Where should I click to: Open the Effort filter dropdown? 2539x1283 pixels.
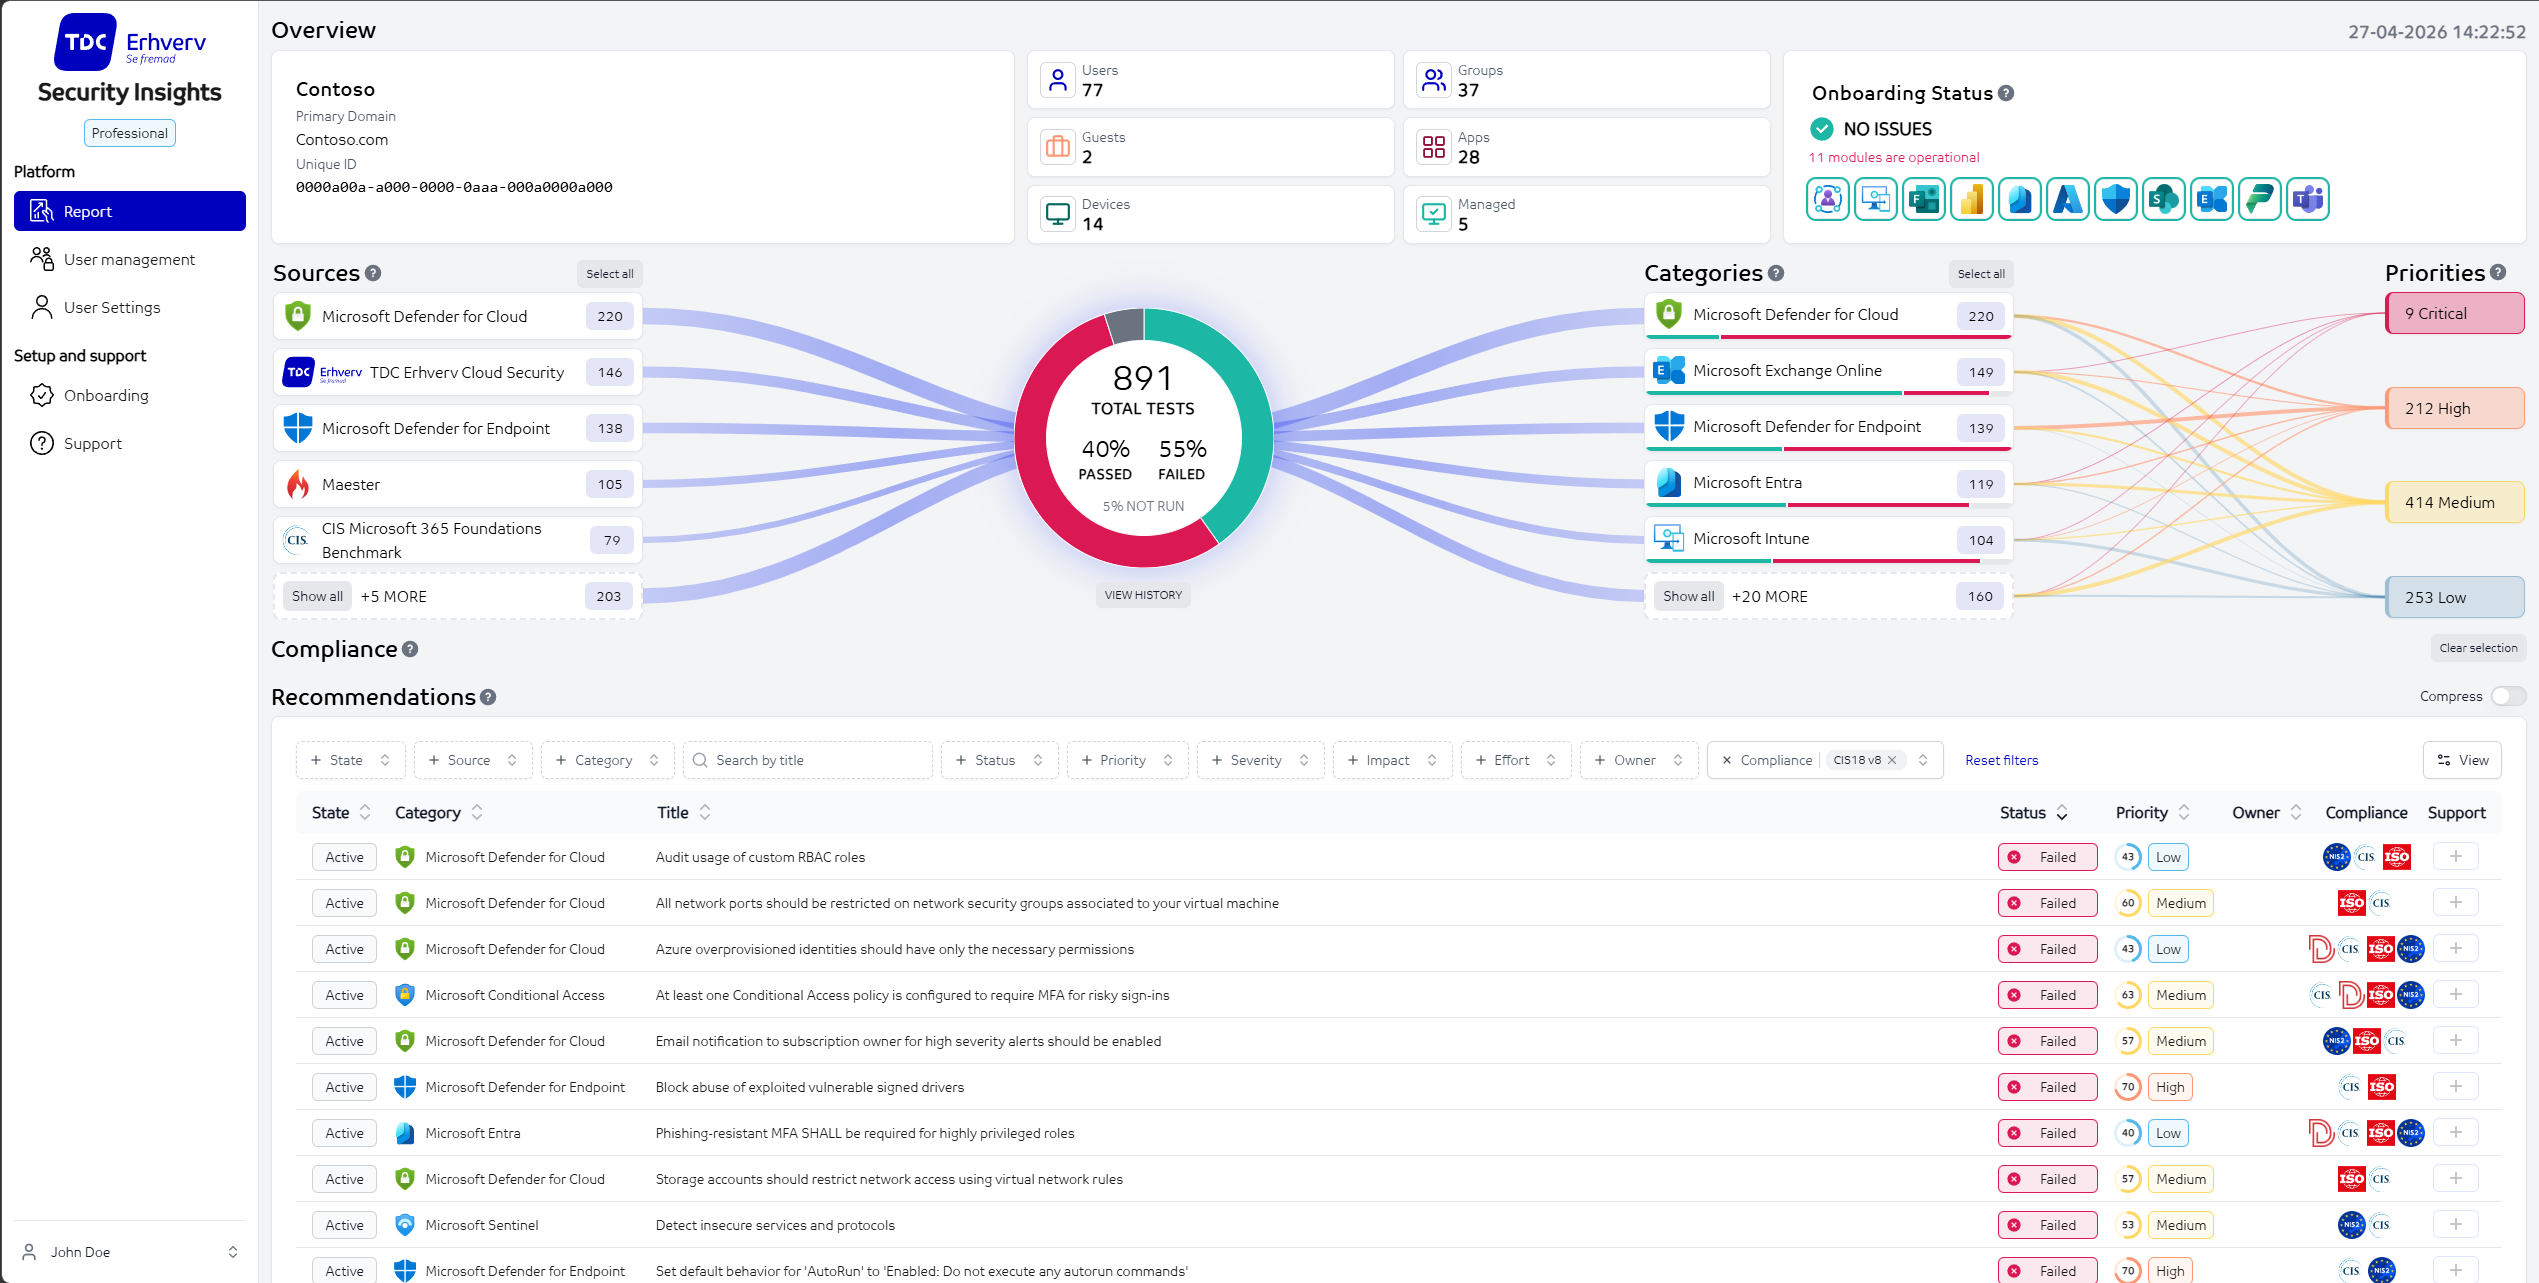click(1516, 760)
